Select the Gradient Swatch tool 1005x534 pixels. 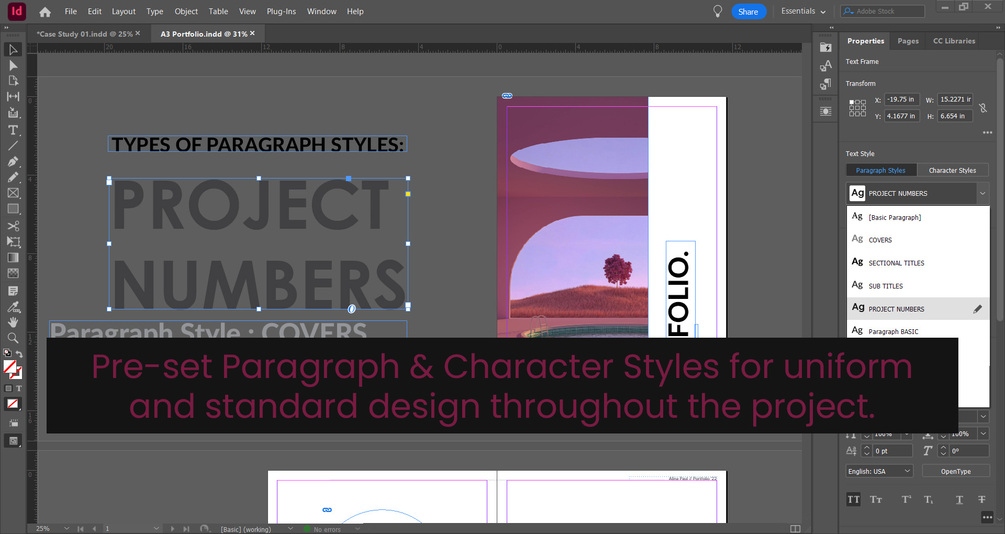point(13,258)
